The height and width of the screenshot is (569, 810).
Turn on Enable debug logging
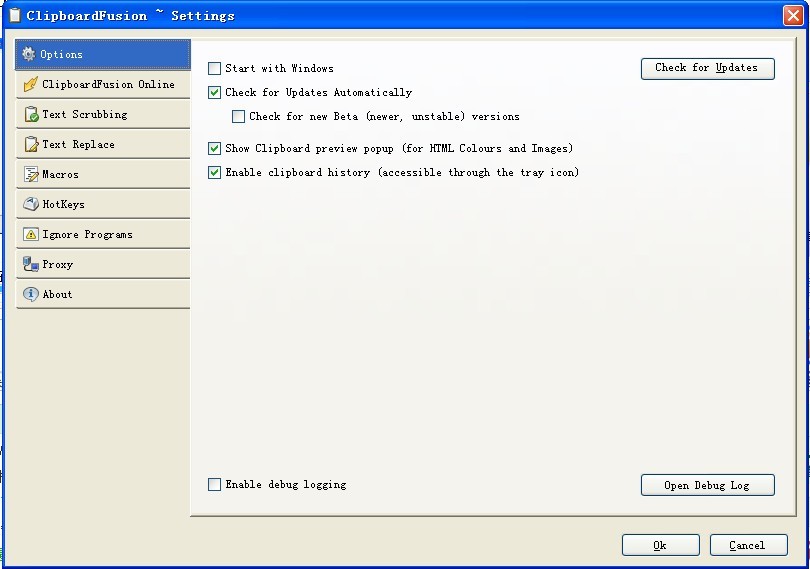[x=214, y=485]
